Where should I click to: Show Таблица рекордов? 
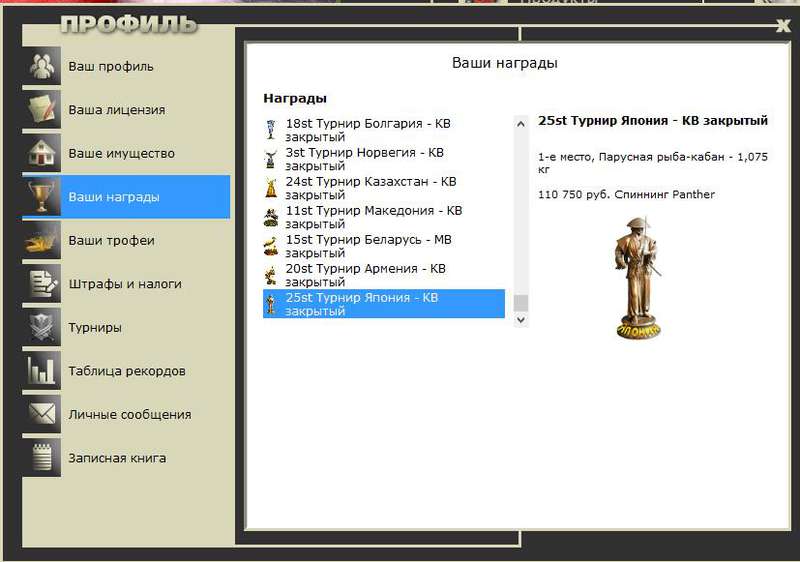point(126,371)
